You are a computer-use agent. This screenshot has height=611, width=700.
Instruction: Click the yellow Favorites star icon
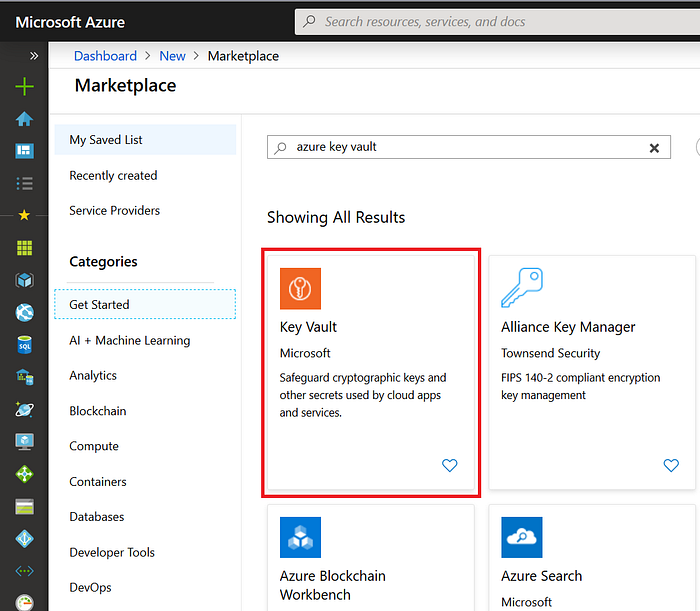(25, 215)
